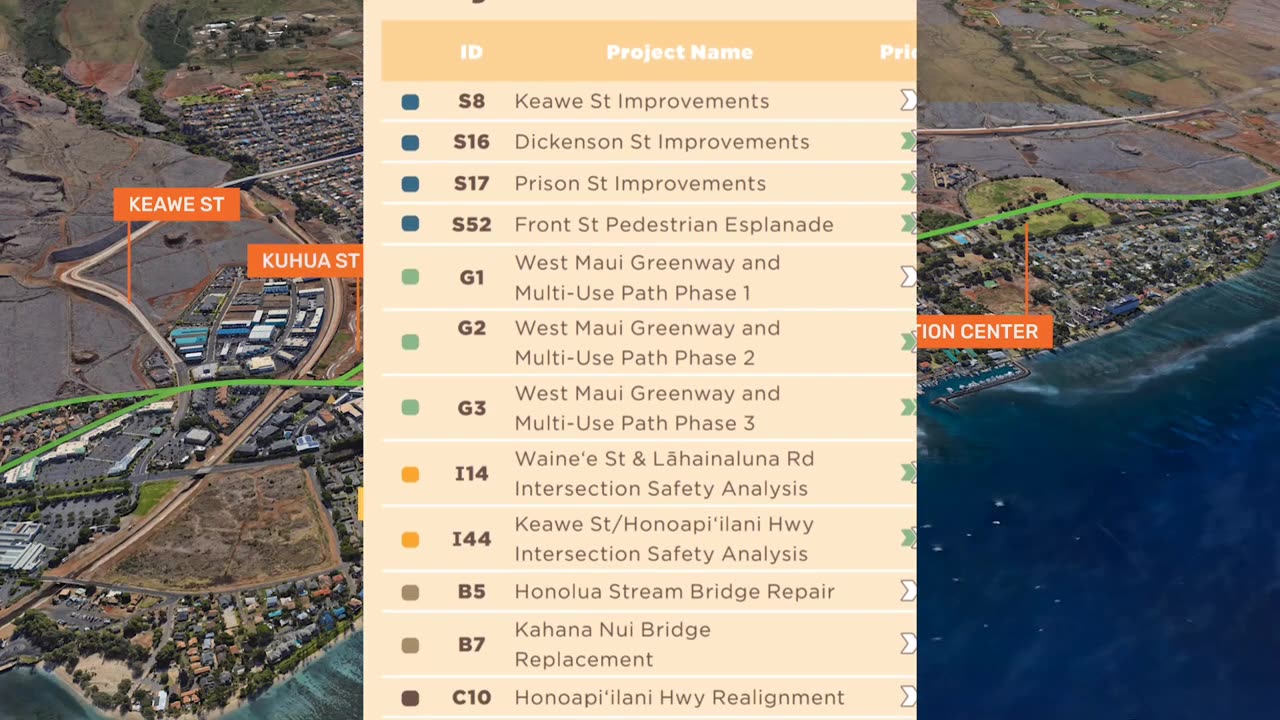
Task: Click the blue dot beside S16
Action: click(x=410, y=143)
